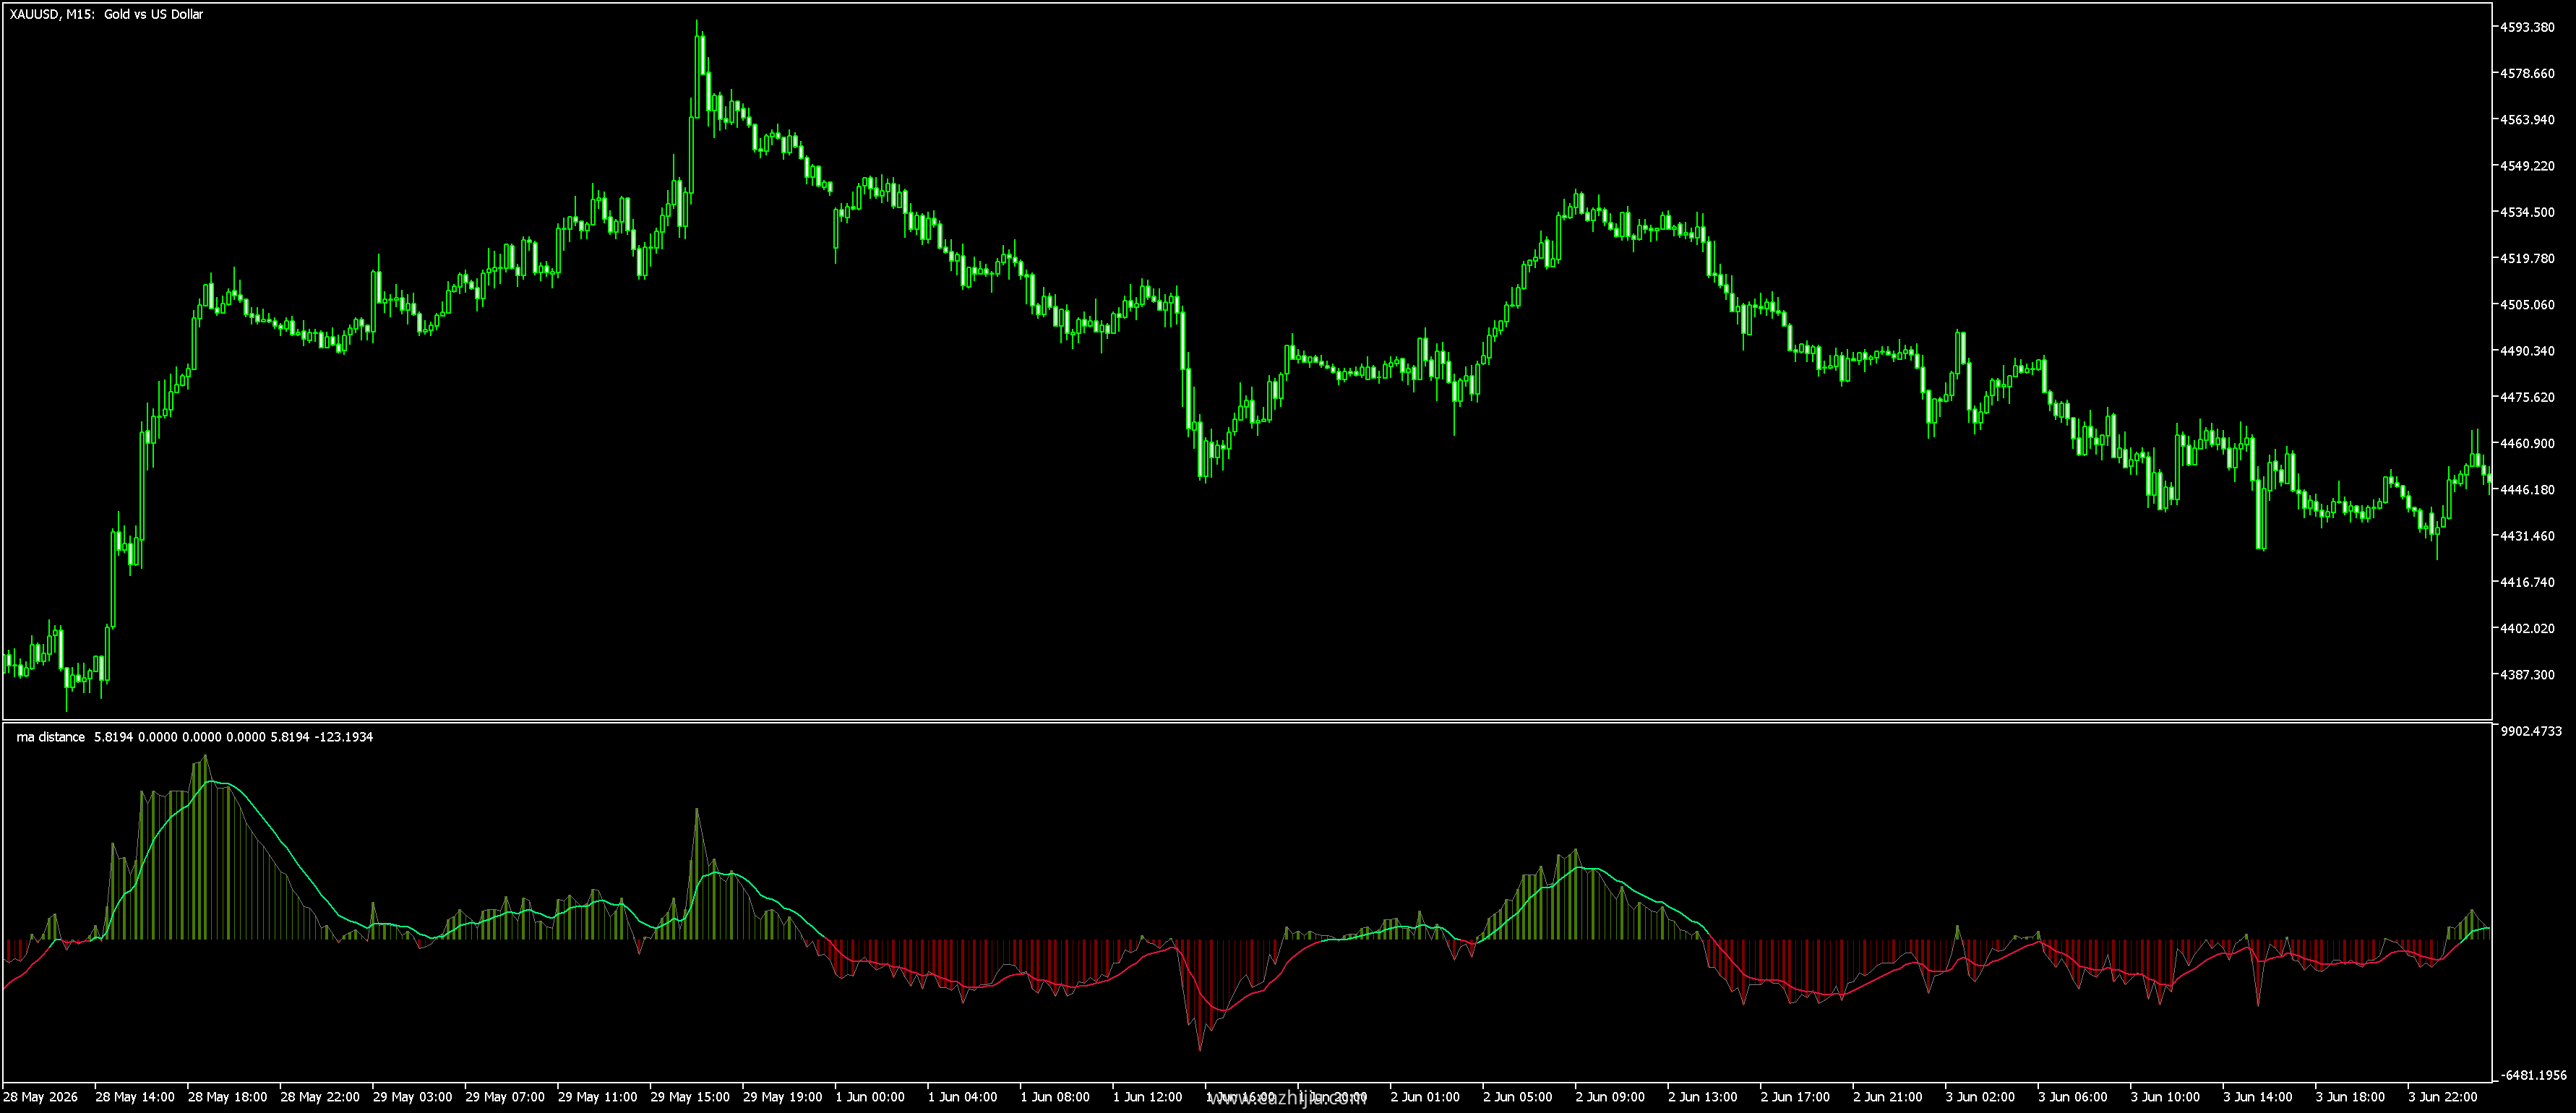This screenshot has width=2576, height=1113.
Task: Click the 2 Jun 05:00 time label
Action: click(1518, 1097)
